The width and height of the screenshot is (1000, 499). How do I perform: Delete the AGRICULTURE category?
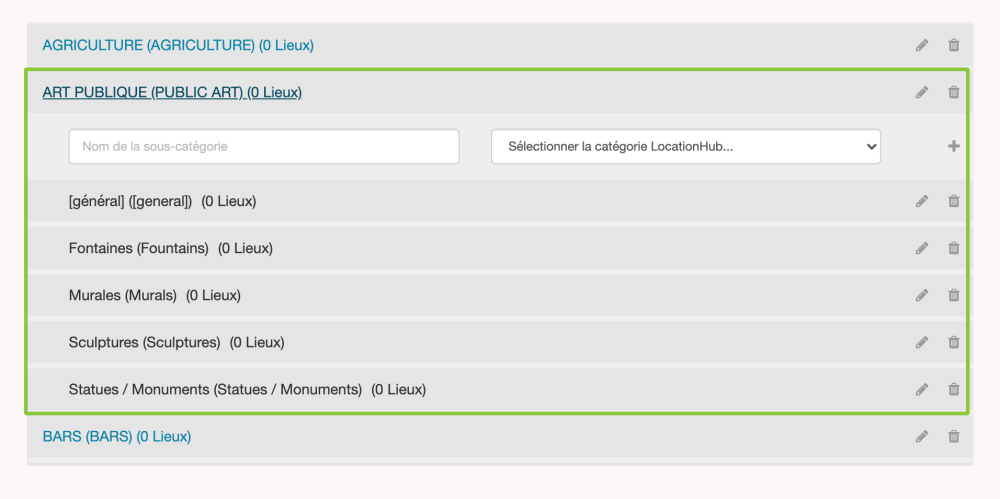953,45
